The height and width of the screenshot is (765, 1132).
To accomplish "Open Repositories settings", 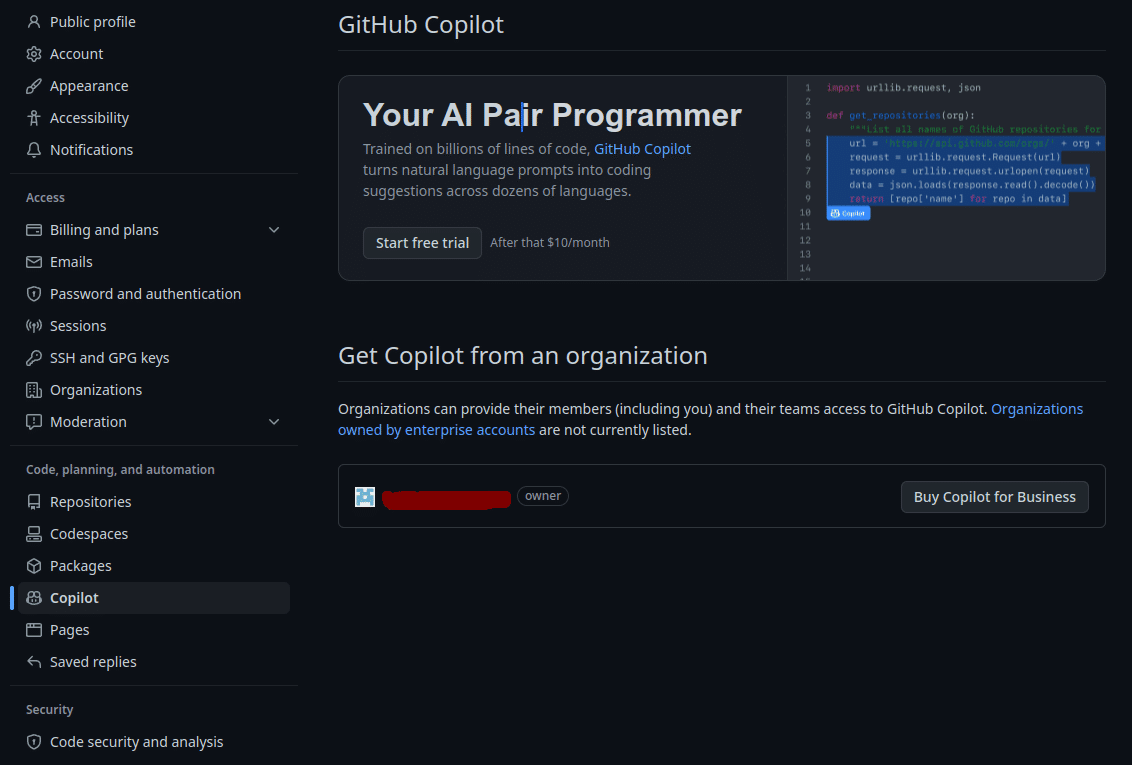I will pos(154,502).
